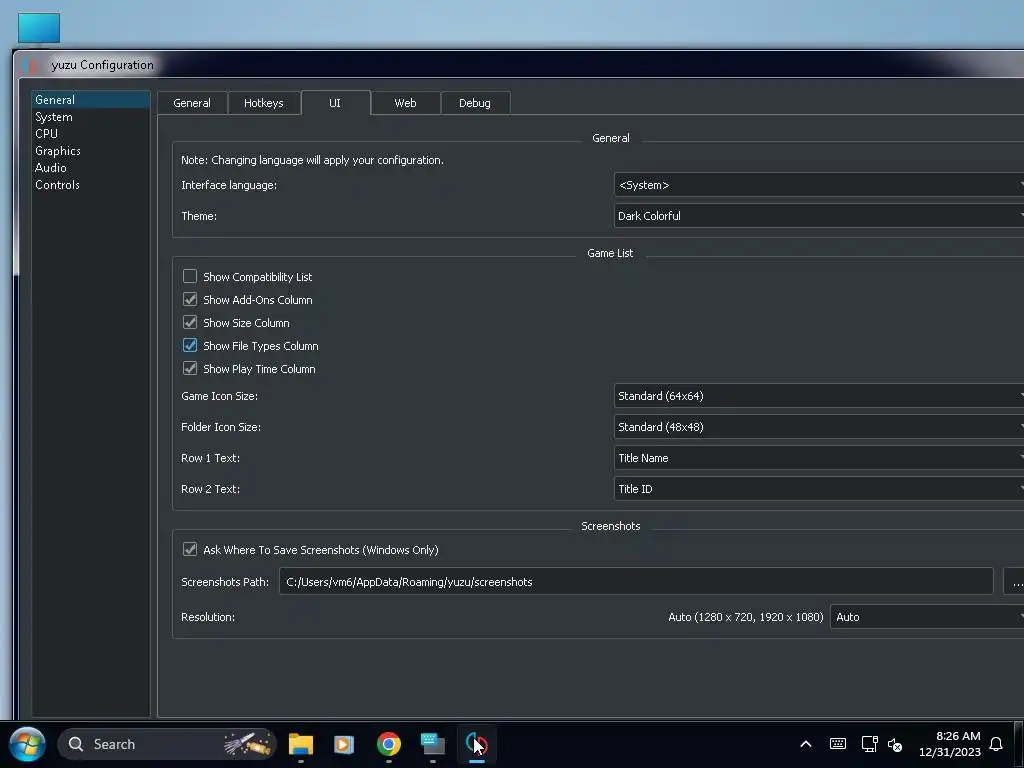This screenshot has height=768, width=1024.
Task: Open the yuzu emulator taskbar icon
Action: pos(476,744)
